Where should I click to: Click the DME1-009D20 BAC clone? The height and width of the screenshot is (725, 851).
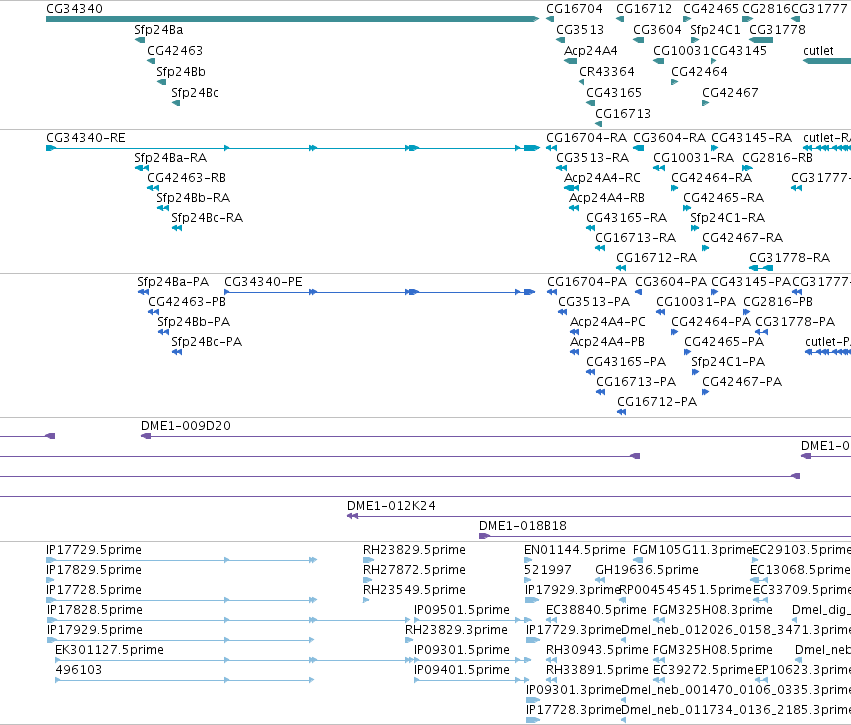point(496,436)
